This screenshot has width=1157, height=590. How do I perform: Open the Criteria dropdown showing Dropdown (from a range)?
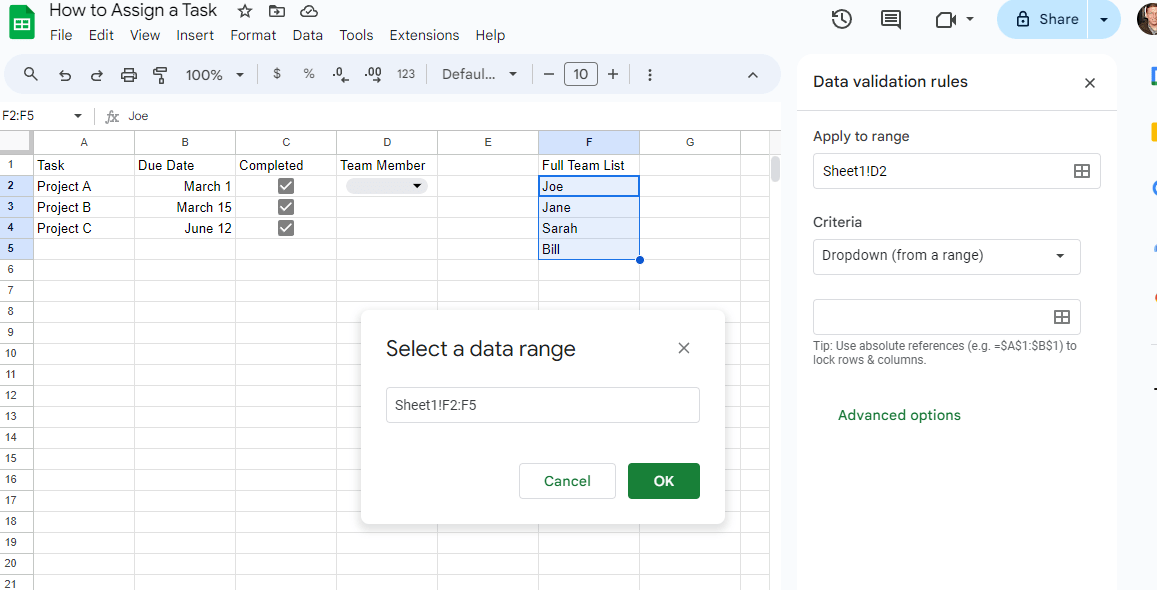coord(946,256)
